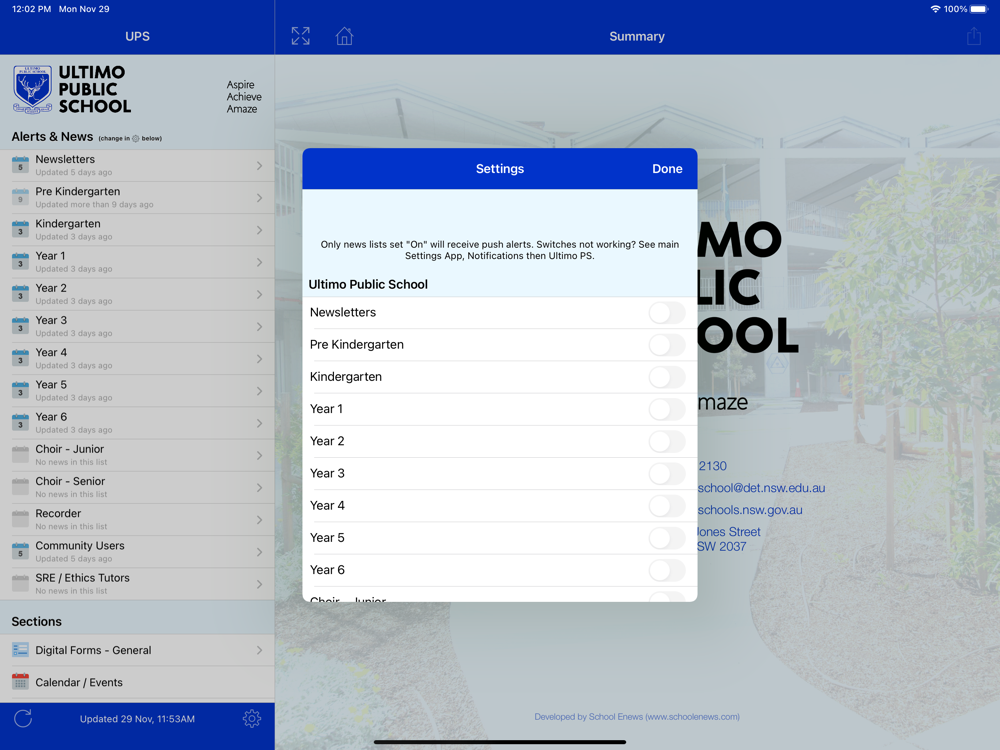This screenshot has width=1000, height=750.
Task: Tap the Pre Kindergarten calendar icon
Action: click(20, 196)
